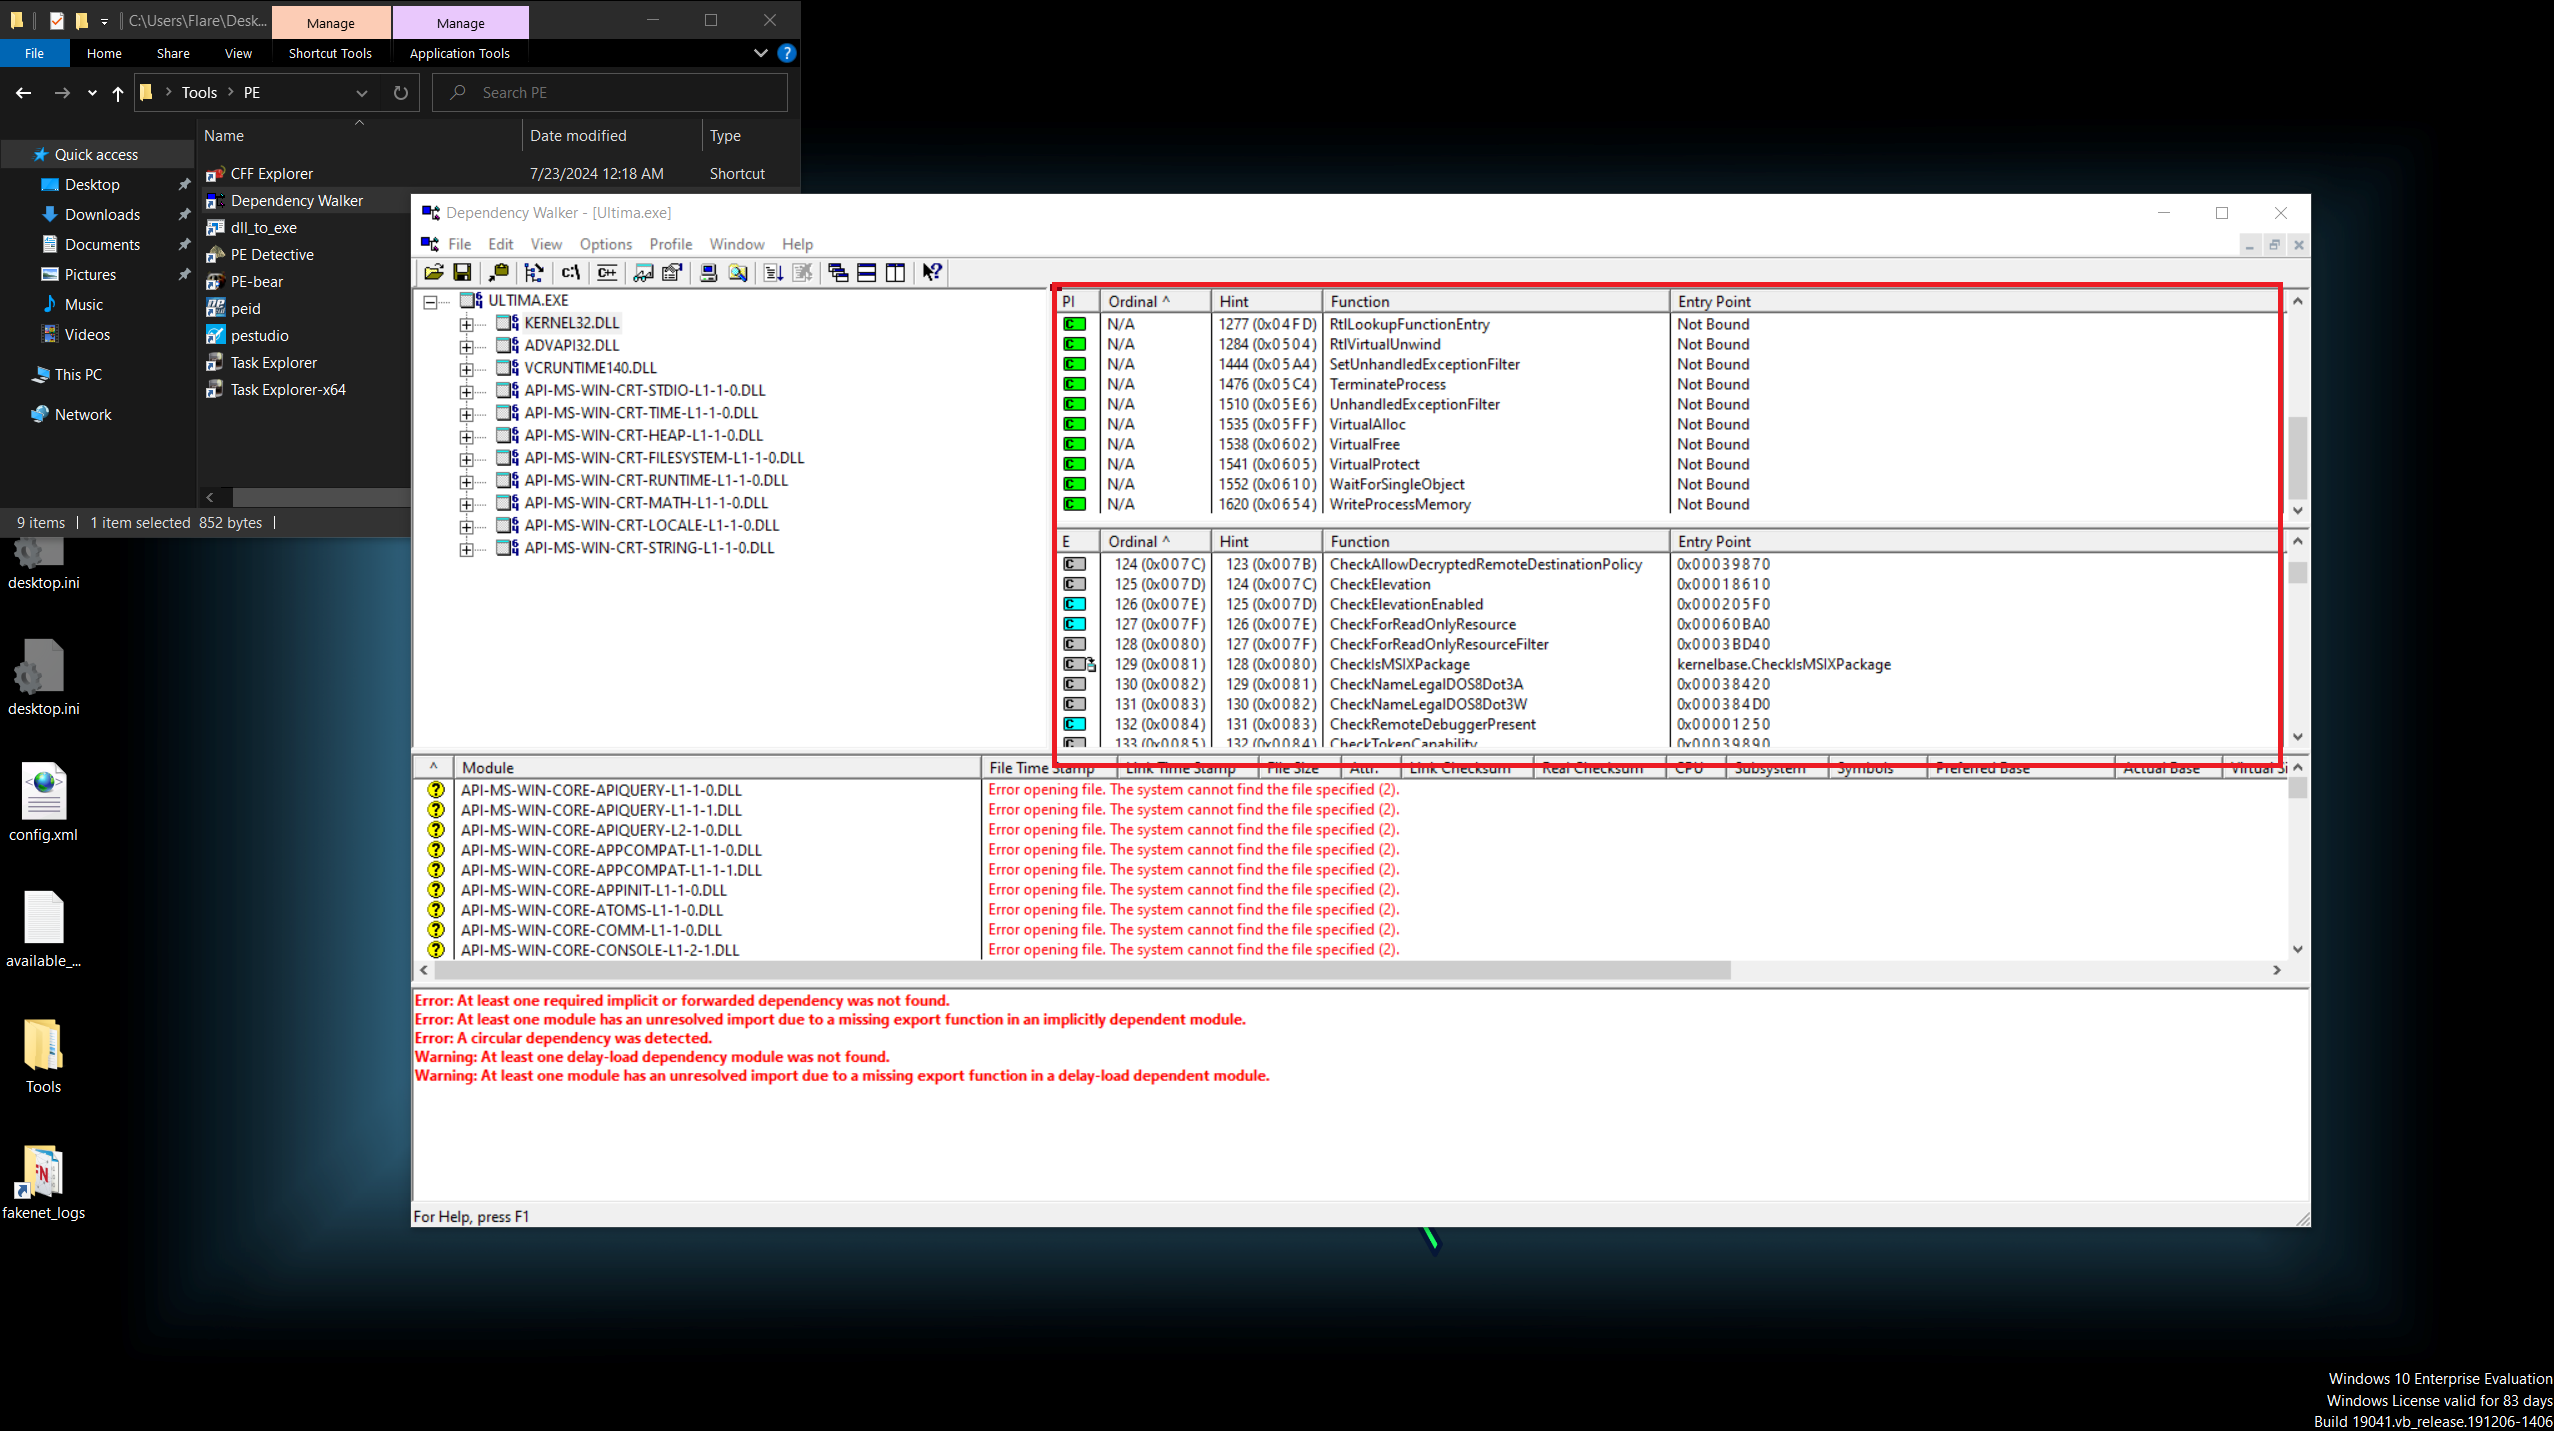Click the Explorer back arrow

(x=24, y=92)
